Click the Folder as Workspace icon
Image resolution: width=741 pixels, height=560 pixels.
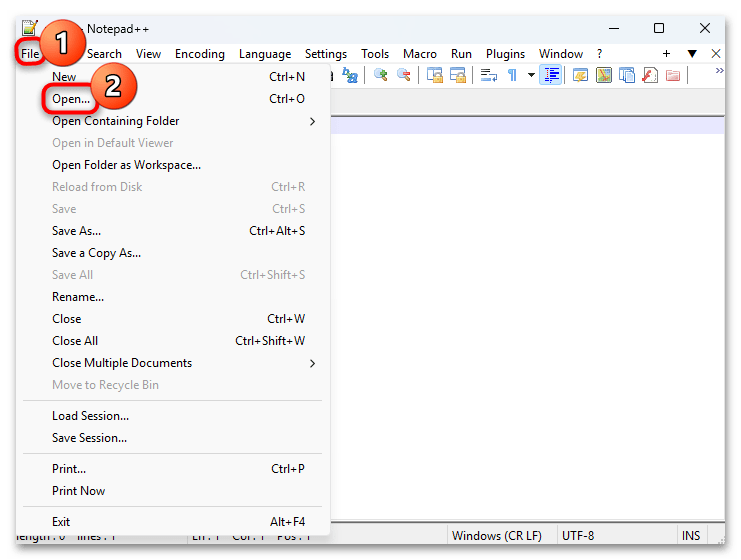tap(673, 75)
